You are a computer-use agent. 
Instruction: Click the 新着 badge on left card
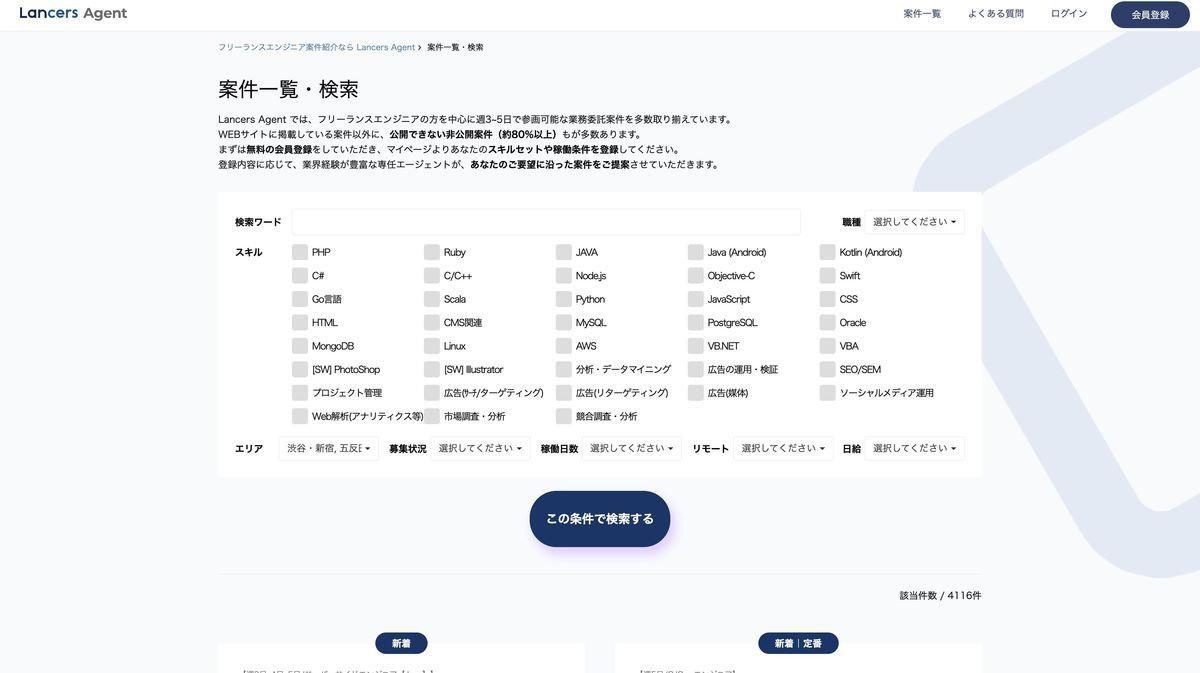point(401,644)
